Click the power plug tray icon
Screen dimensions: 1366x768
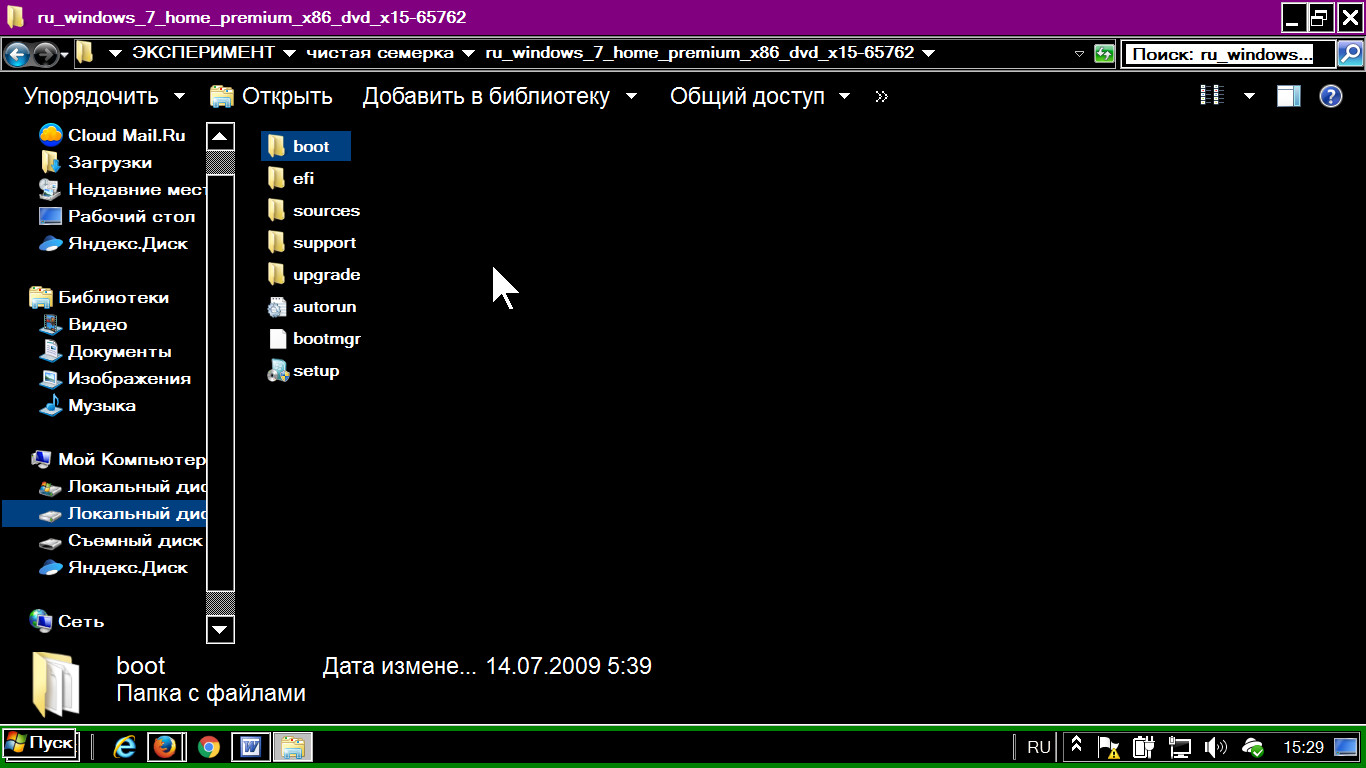pos(1144,747)
